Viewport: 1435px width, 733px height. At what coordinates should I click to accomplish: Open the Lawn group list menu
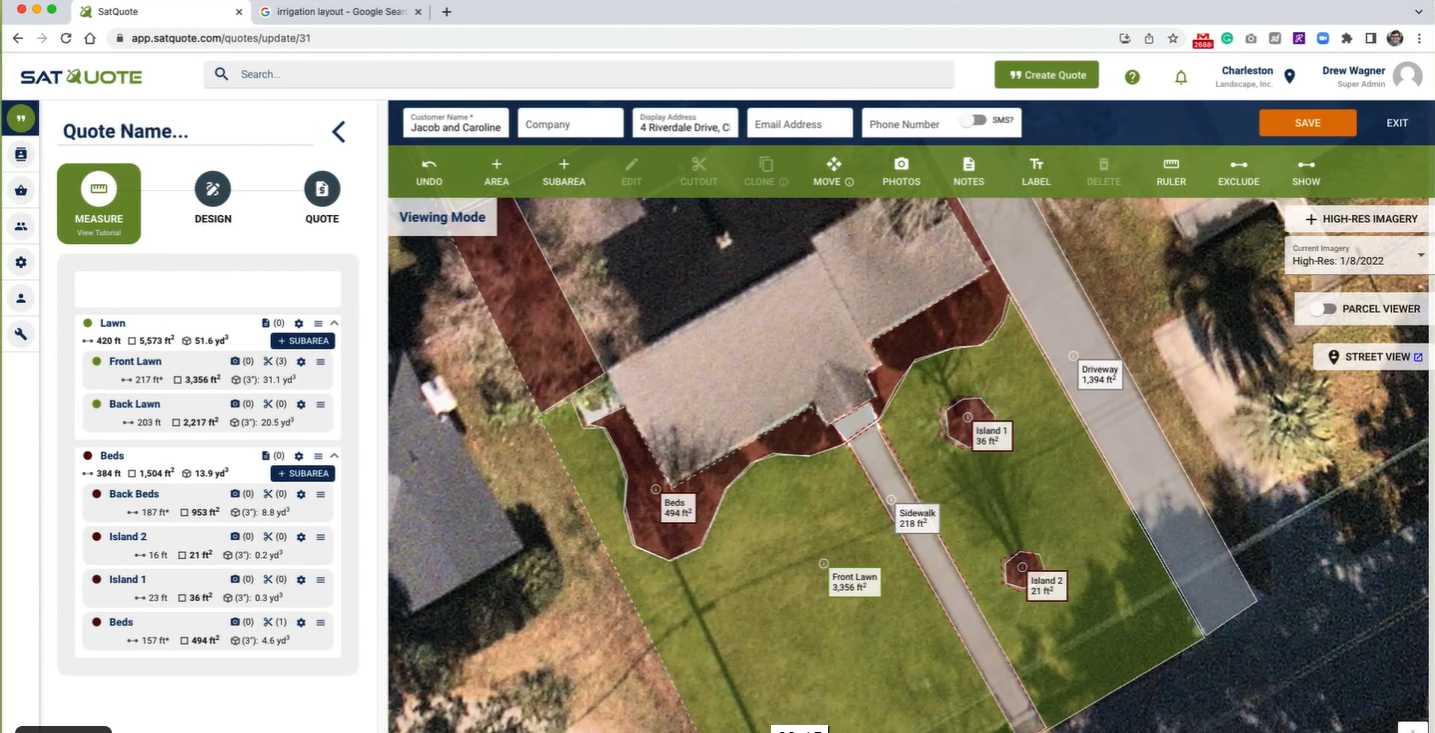point(318,323)
